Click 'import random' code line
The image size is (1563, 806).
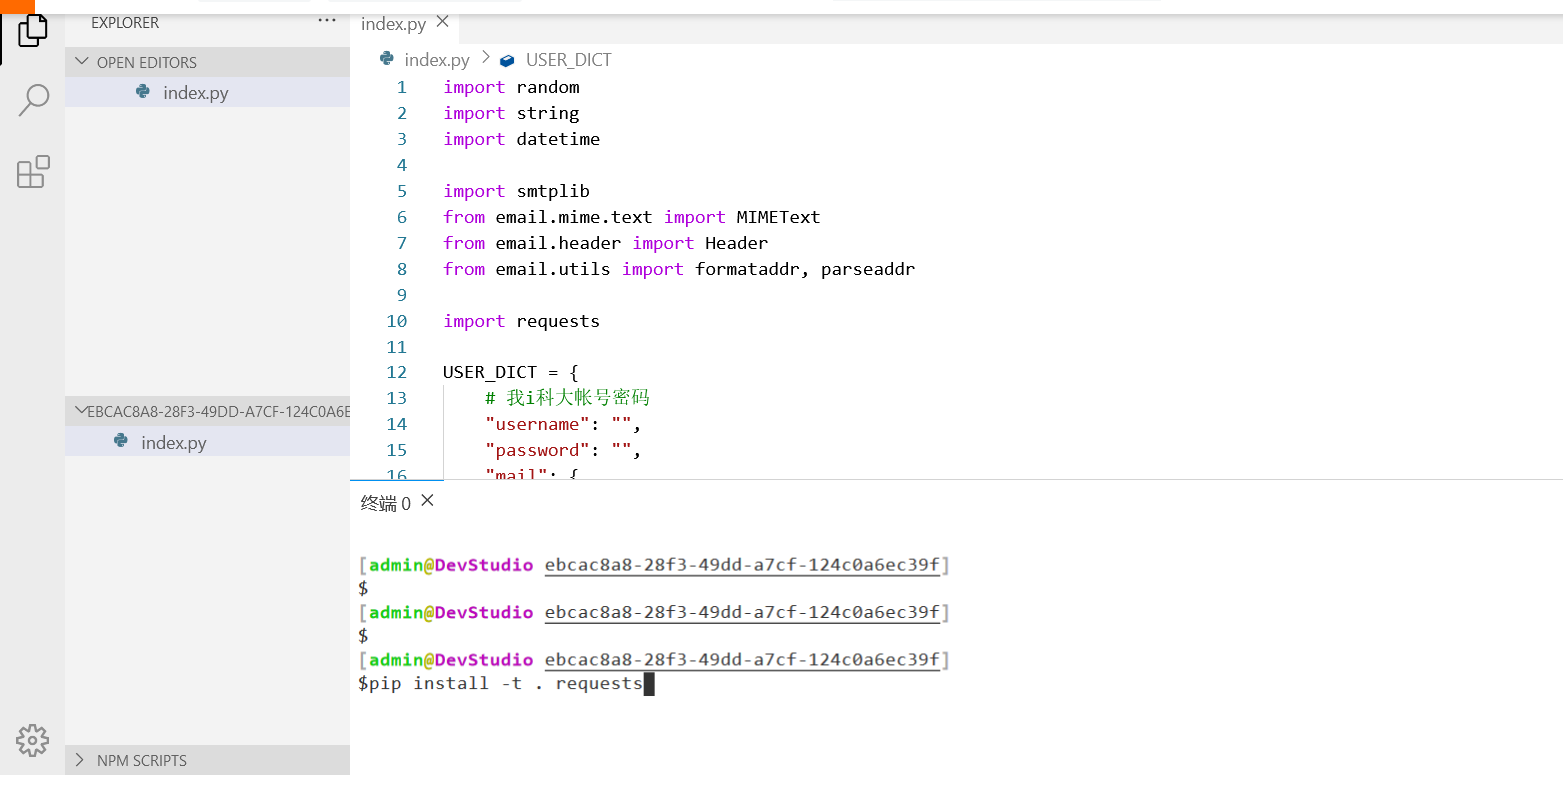tap(511, 87)
